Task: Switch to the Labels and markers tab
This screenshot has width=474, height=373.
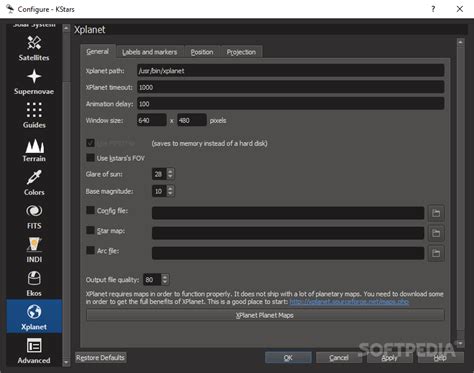Action: coord(150,52)
